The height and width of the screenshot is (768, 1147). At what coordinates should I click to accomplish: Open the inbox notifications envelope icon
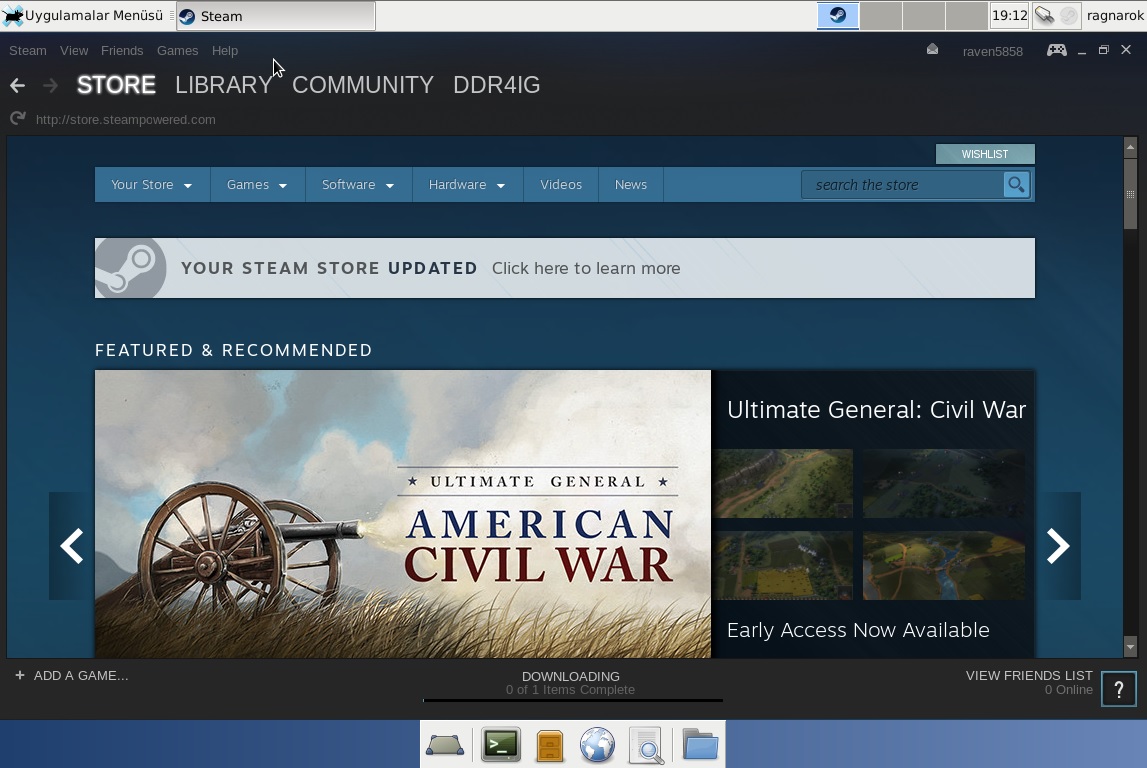(932, 50)
